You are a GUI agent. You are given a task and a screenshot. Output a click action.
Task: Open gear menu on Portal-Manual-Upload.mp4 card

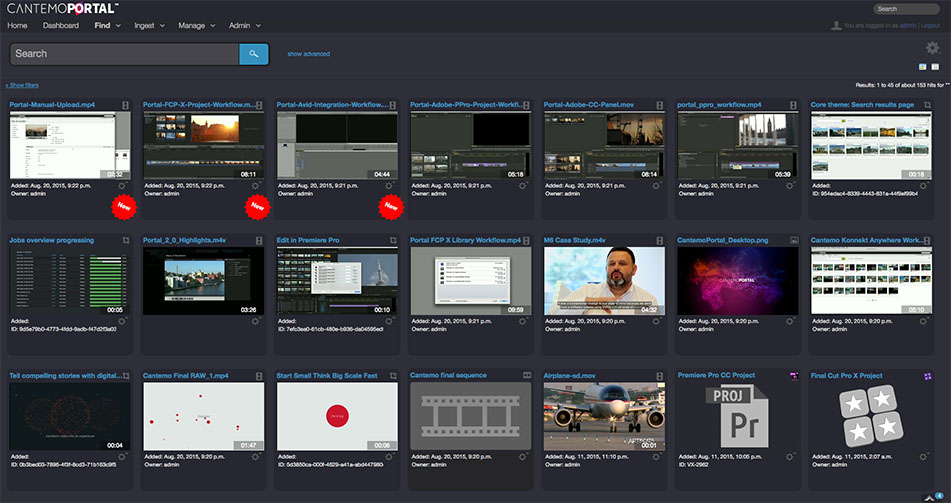point(122,186)
